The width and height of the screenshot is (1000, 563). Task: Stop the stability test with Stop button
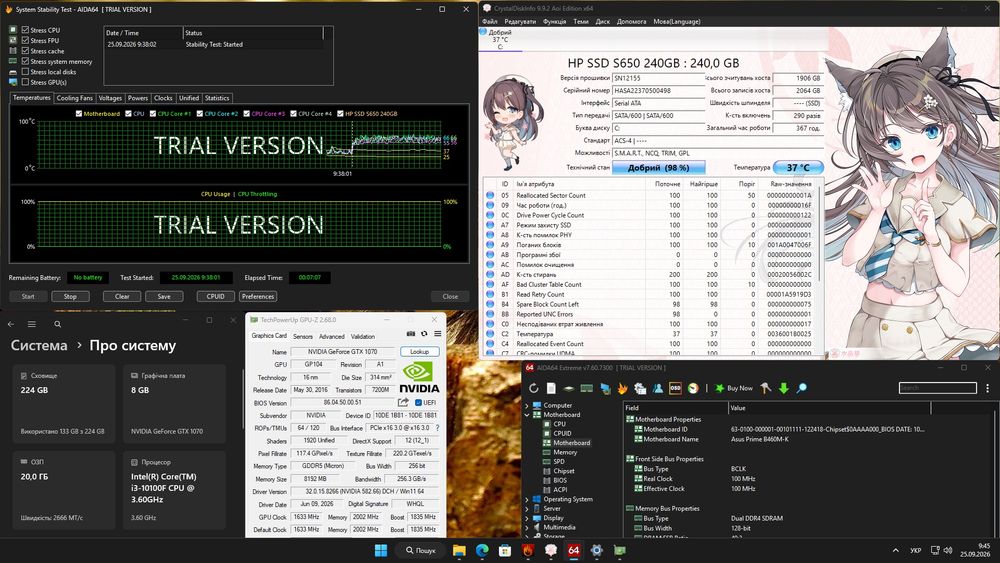70,296
